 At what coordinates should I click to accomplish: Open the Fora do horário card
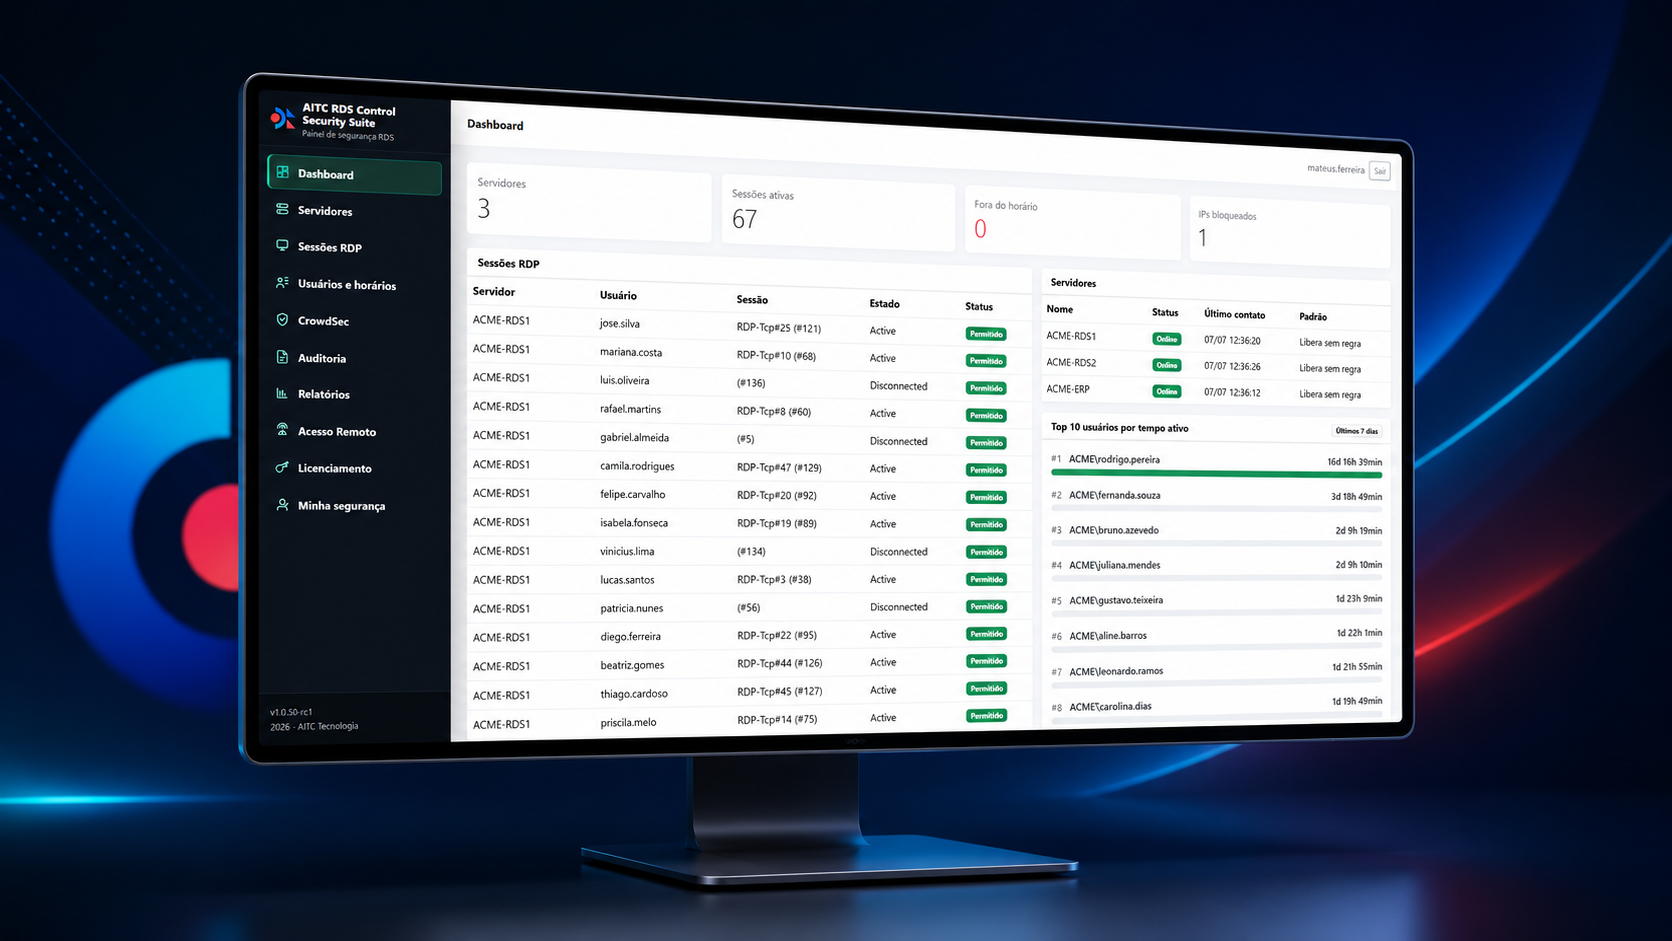point(1072,222)
